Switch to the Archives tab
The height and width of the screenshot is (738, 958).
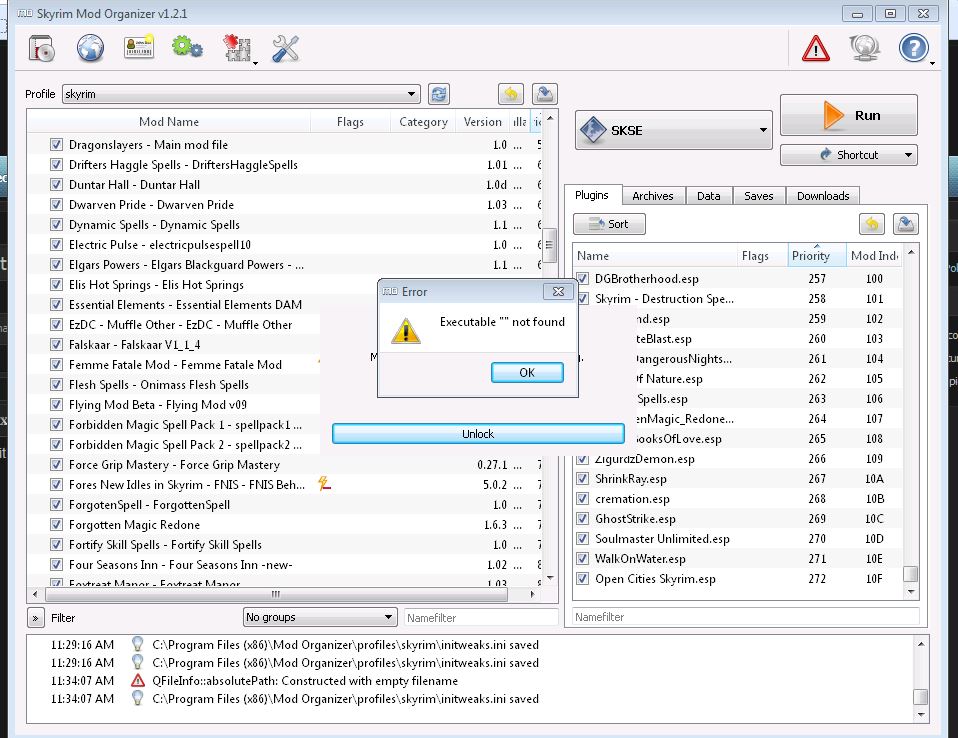653,196
